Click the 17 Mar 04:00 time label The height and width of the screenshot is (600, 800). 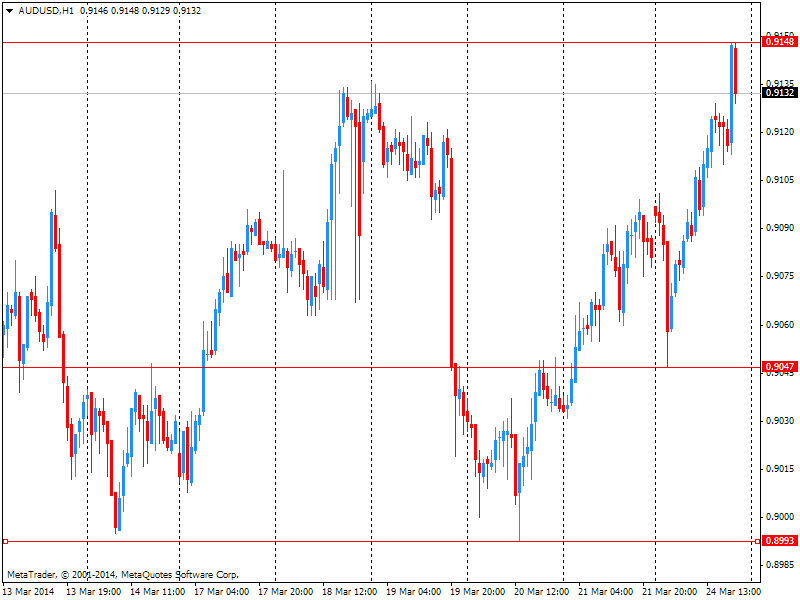pos(222,592)
